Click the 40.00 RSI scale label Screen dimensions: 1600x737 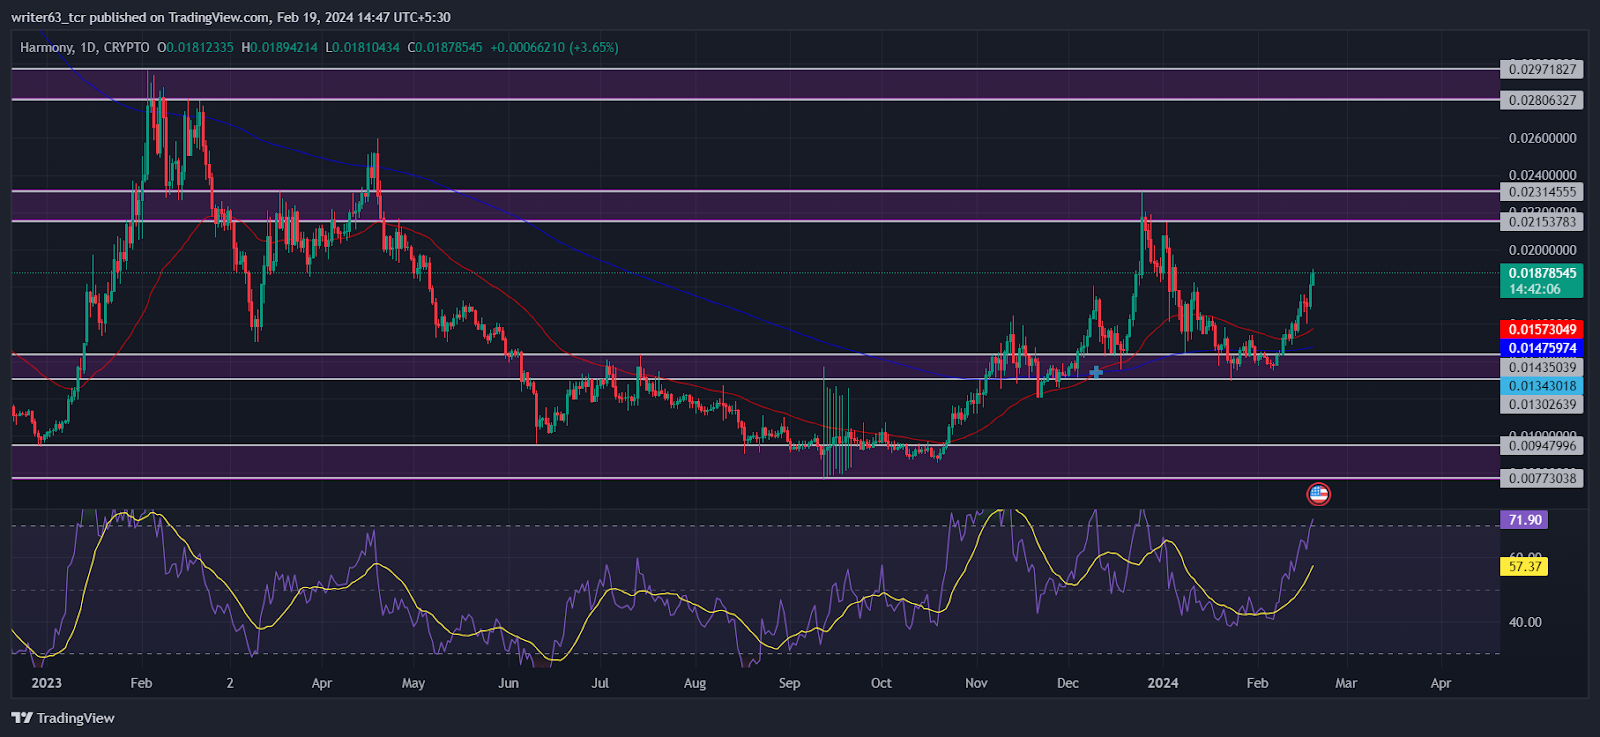click(x=1525, y=622)
